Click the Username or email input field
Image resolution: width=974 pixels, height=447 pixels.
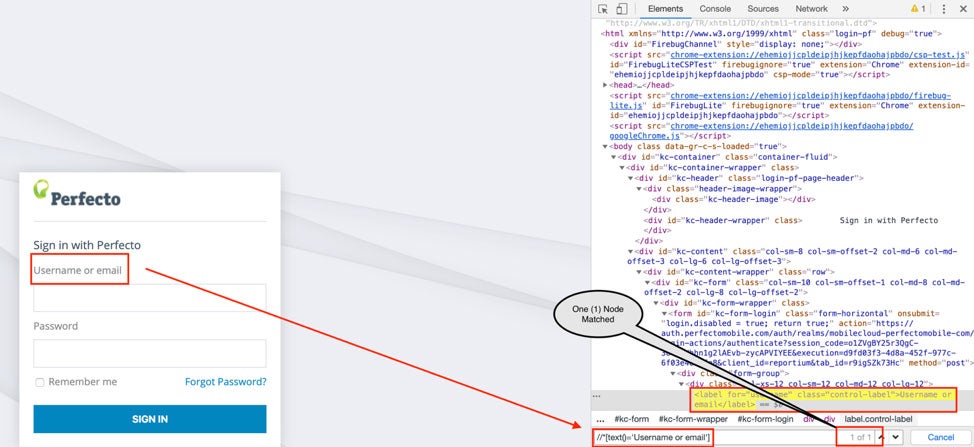click(x=150, y=298)
